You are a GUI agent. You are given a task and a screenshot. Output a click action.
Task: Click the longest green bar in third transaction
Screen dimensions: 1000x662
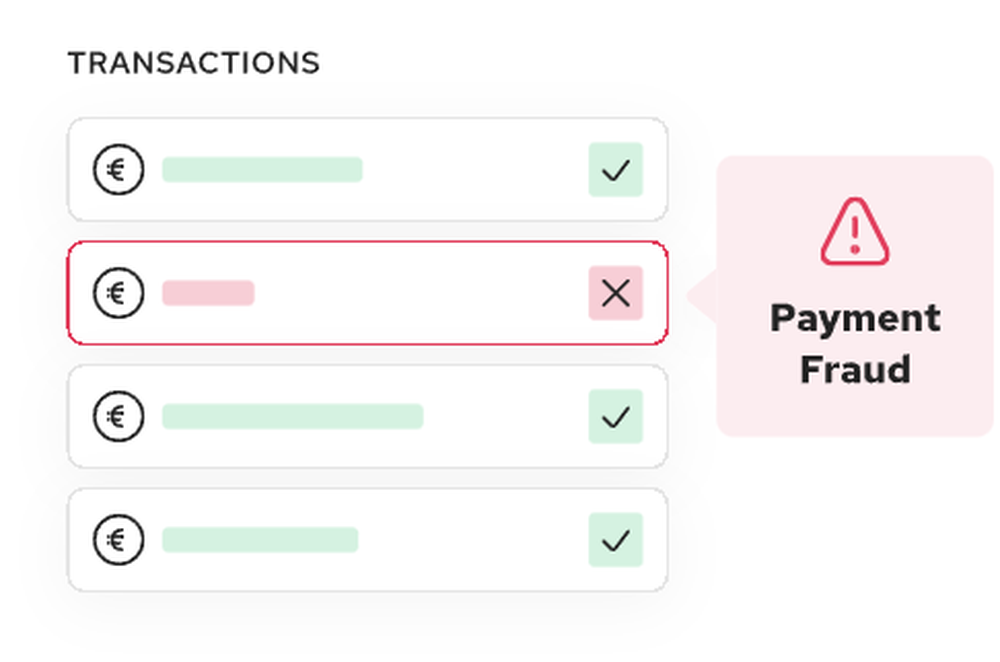pyautogui.click(x=292, y=417)
